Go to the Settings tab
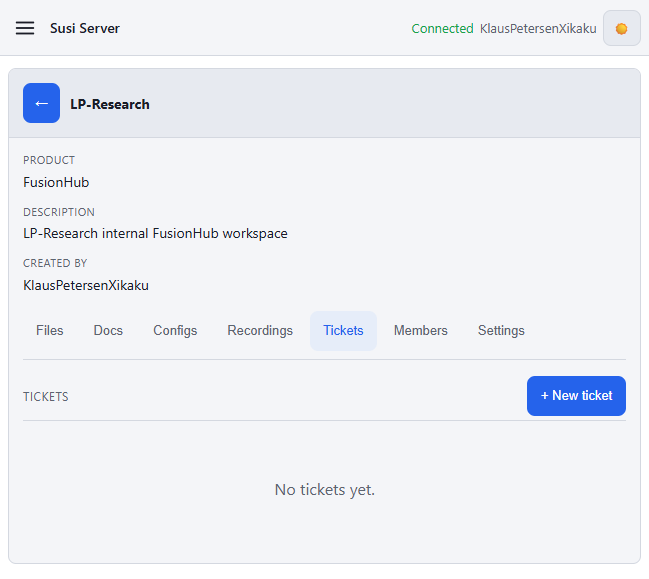This screenshot has height=579, width=649. (501, 330)
